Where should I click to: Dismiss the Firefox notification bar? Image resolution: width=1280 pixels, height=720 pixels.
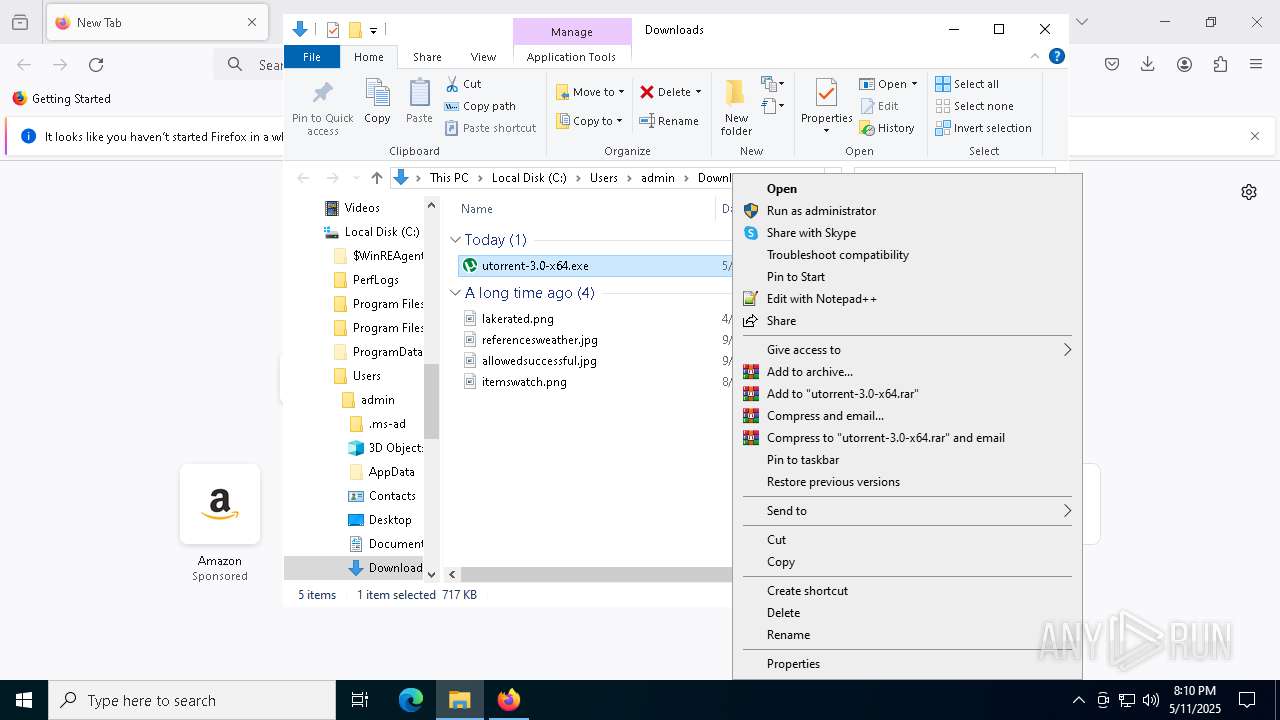(x=1255, y=136)
